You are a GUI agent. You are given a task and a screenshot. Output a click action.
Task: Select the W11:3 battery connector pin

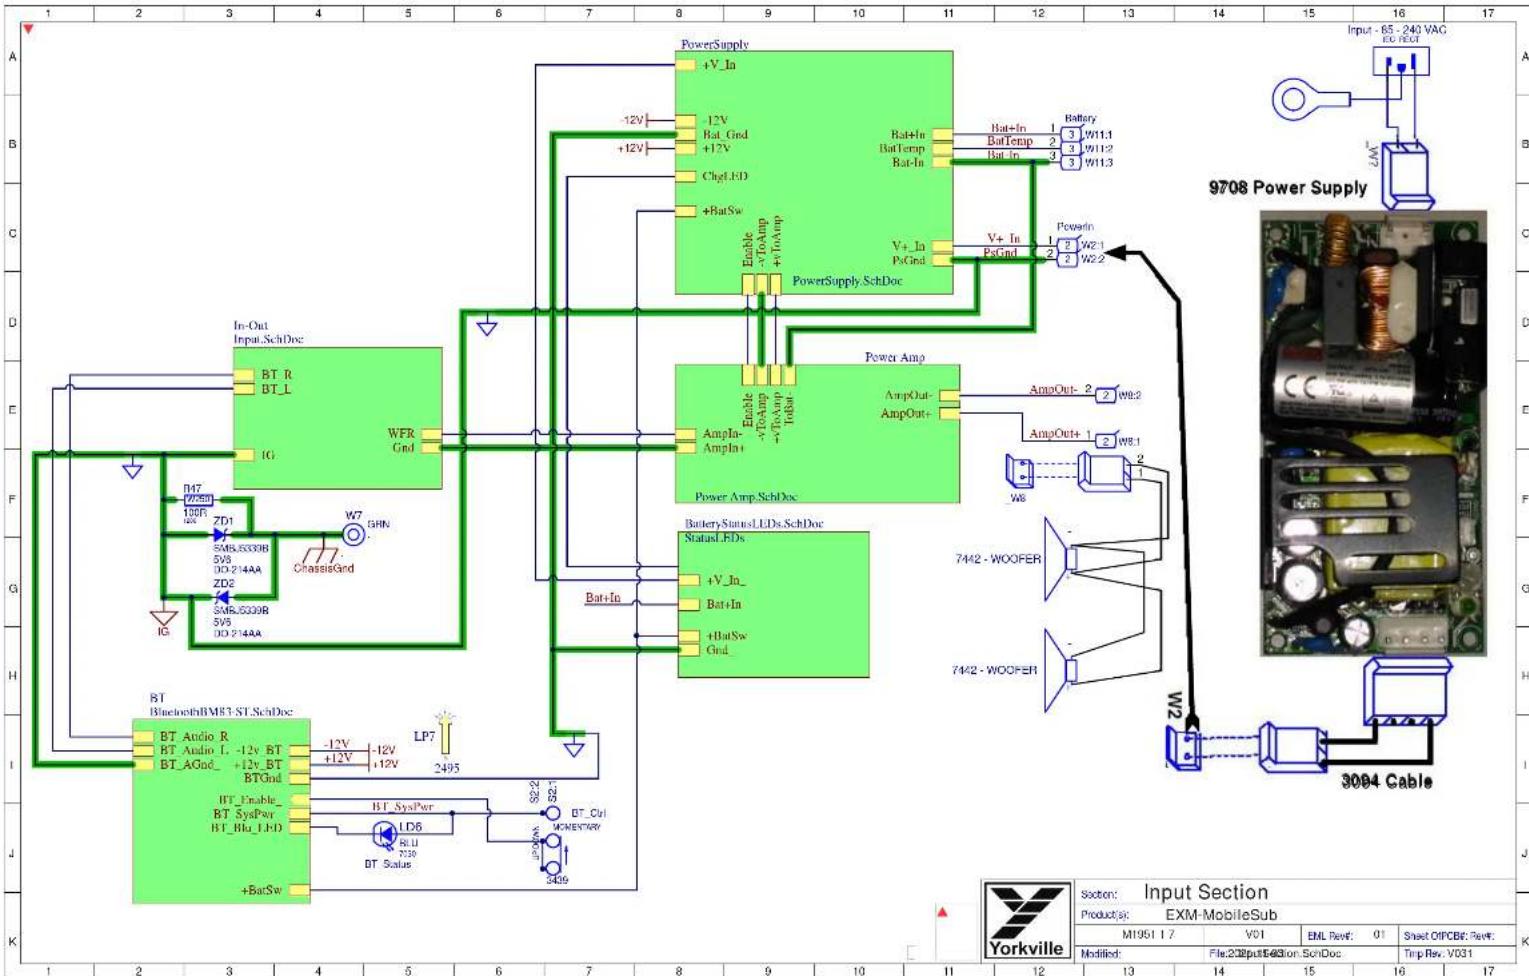click(1070, 162)
